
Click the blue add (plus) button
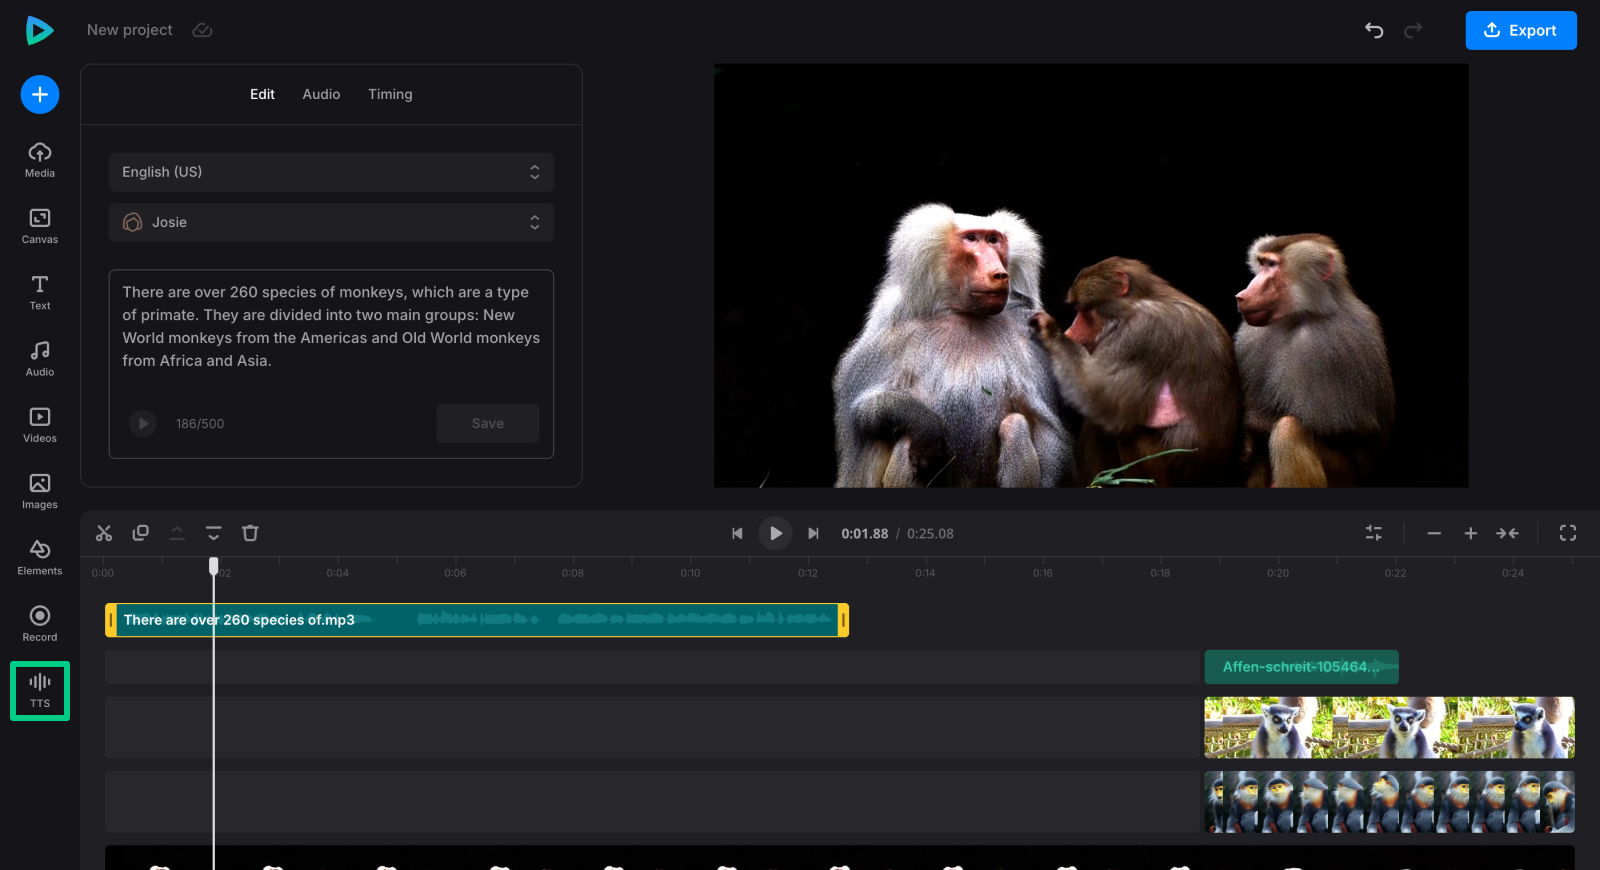coord(40,95)
